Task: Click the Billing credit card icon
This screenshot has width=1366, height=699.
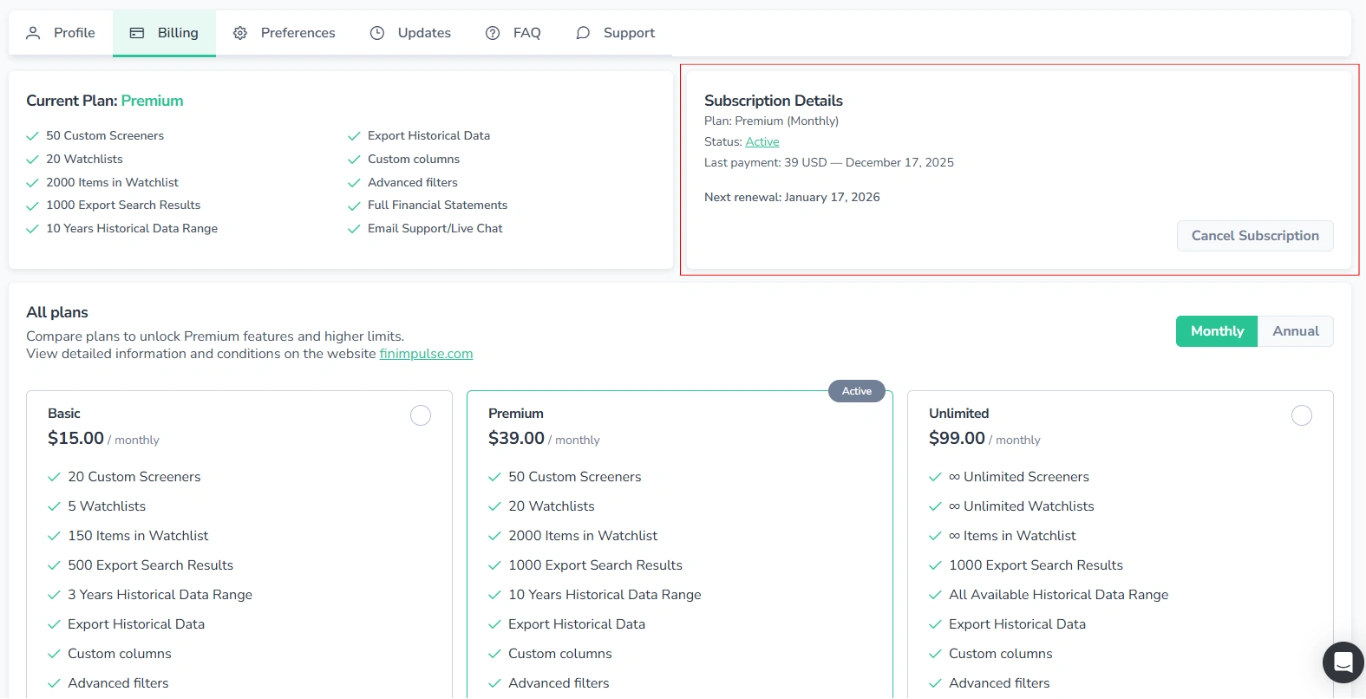Action: point(136,32)
